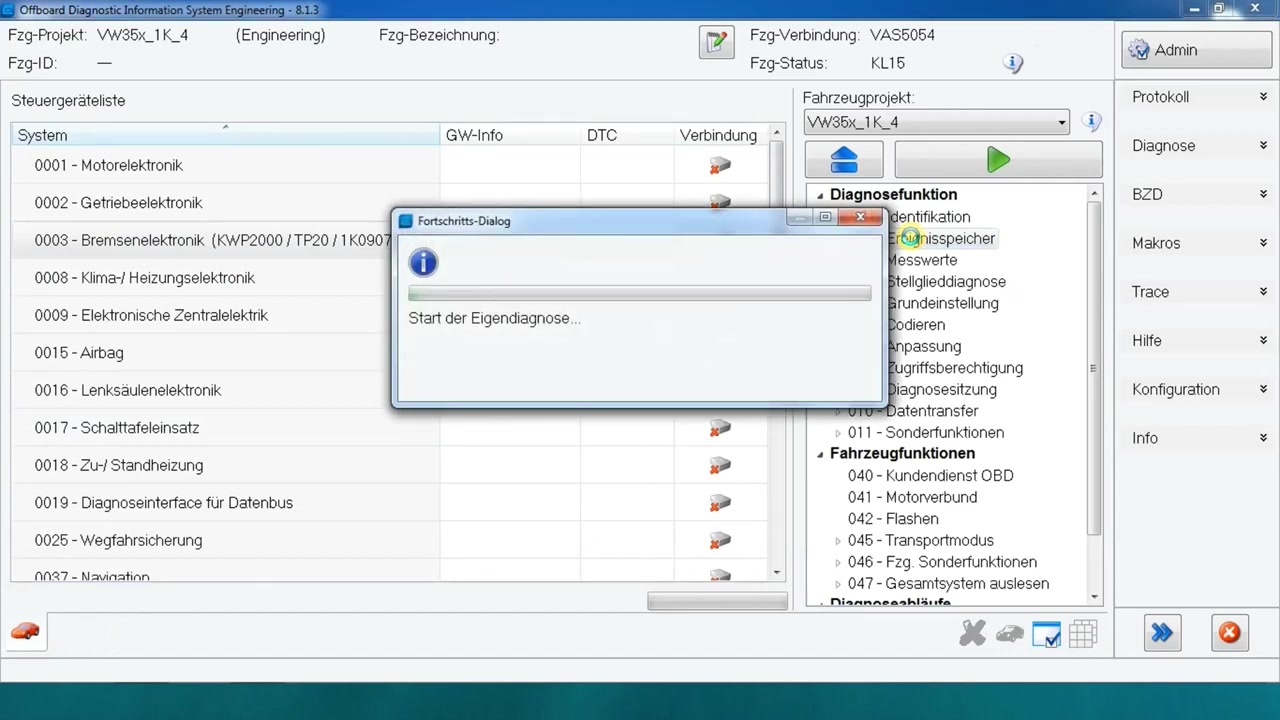
Task: Click the Fzg-Status info icon
Action: [1013, 63]
